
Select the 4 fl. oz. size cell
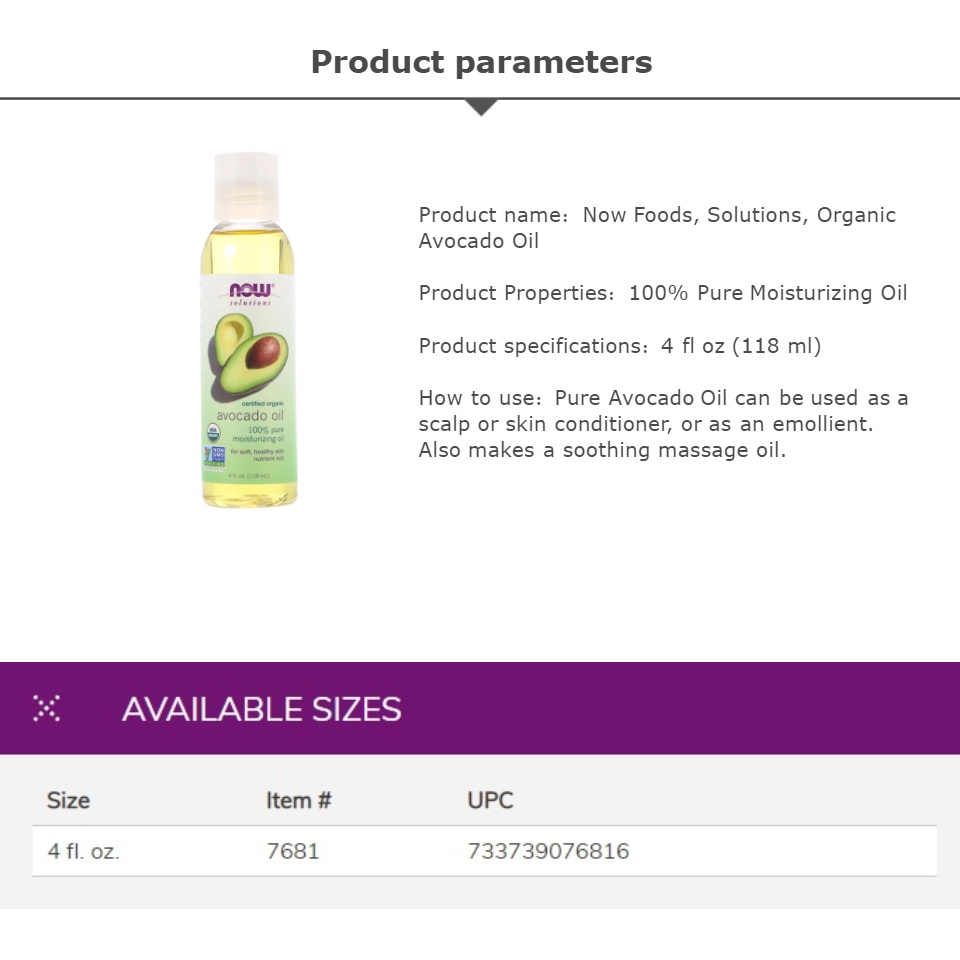point(83,851)
